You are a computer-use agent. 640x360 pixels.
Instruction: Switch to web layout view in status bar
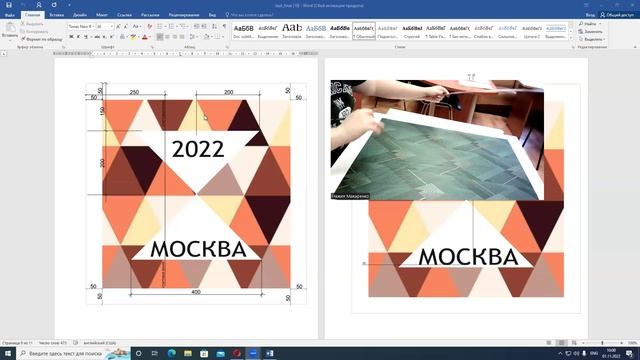(x=575, y=343)
